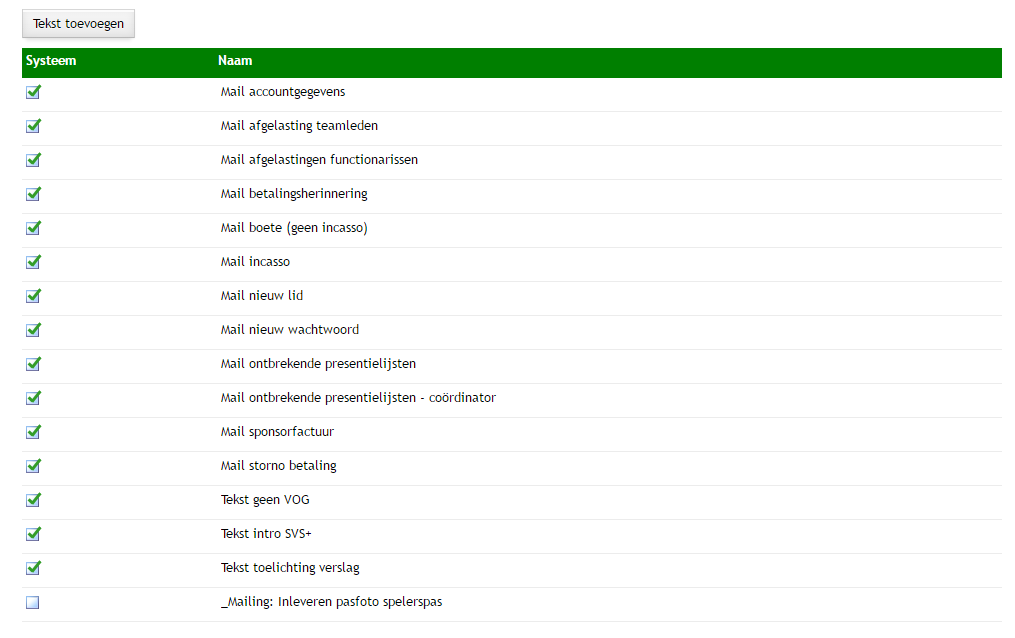Open Mail boete (geen incasso) entry
The image size is (1015, 638).
tap(294, 228)
